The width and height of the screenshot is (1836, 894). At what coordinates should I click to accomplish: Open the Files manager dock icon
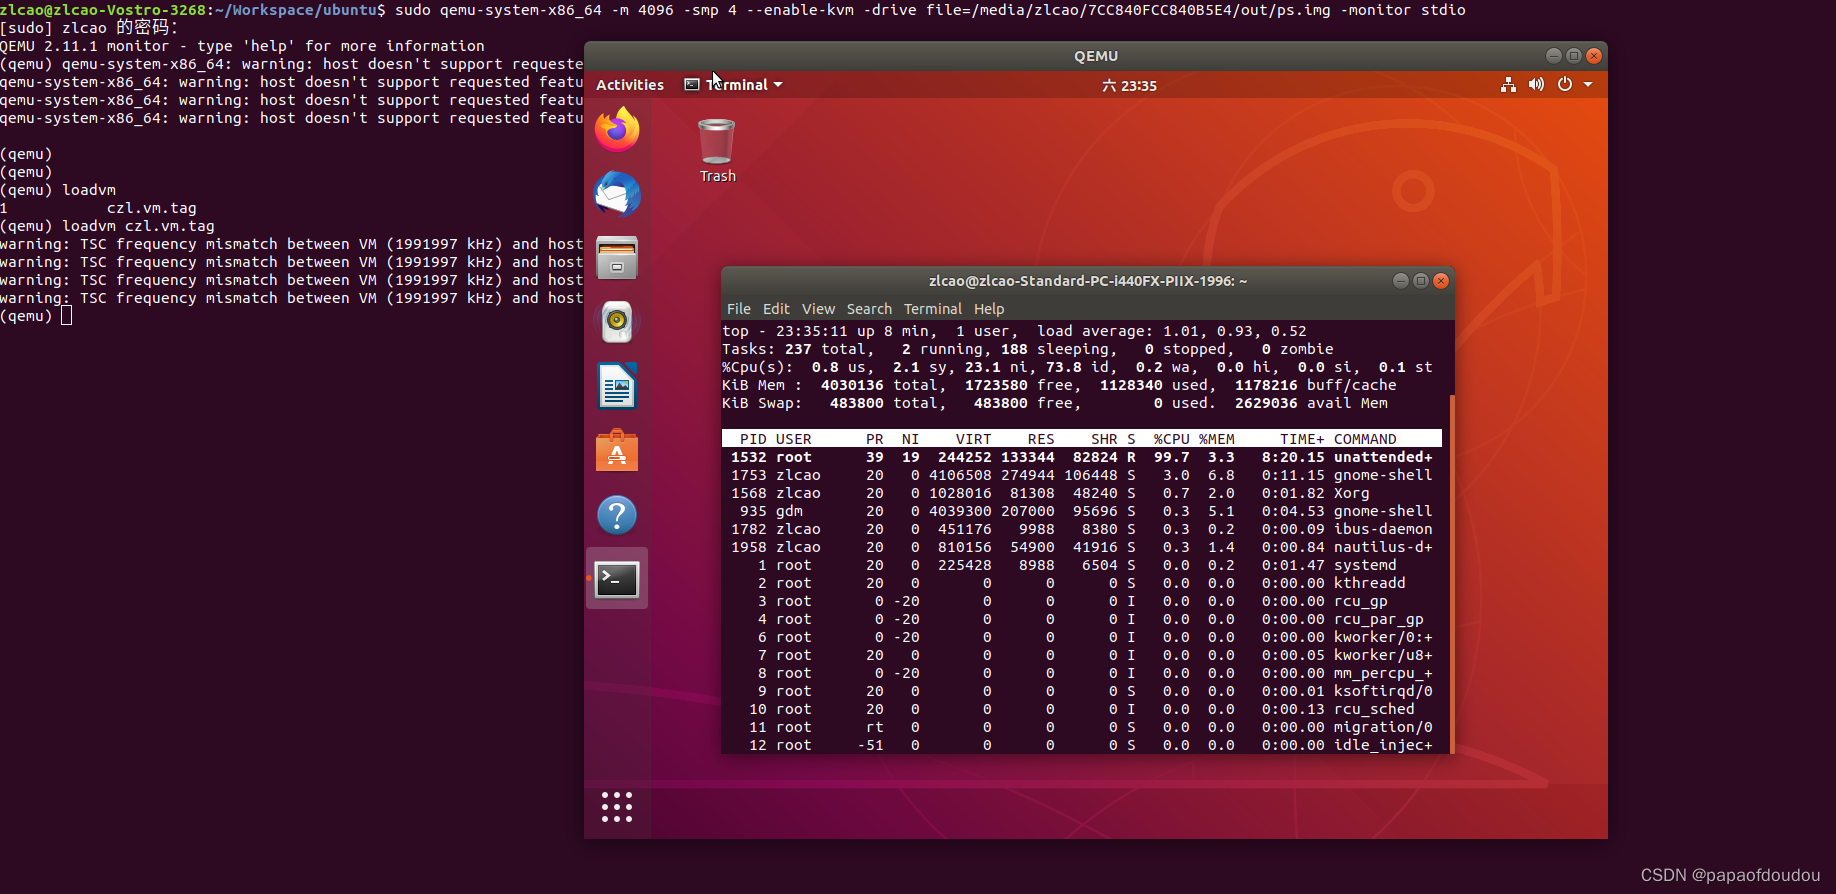click(617, 258)
